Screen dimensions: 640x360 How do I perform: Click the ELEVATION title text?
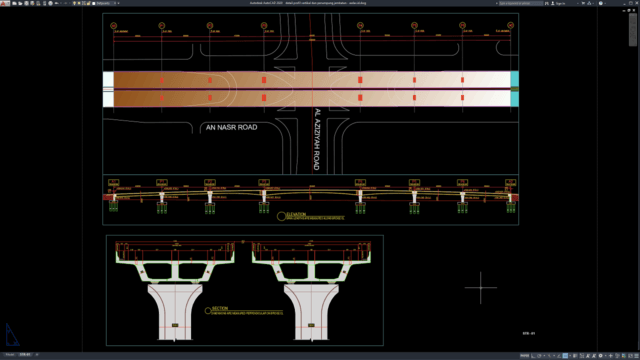pos(296,214)
